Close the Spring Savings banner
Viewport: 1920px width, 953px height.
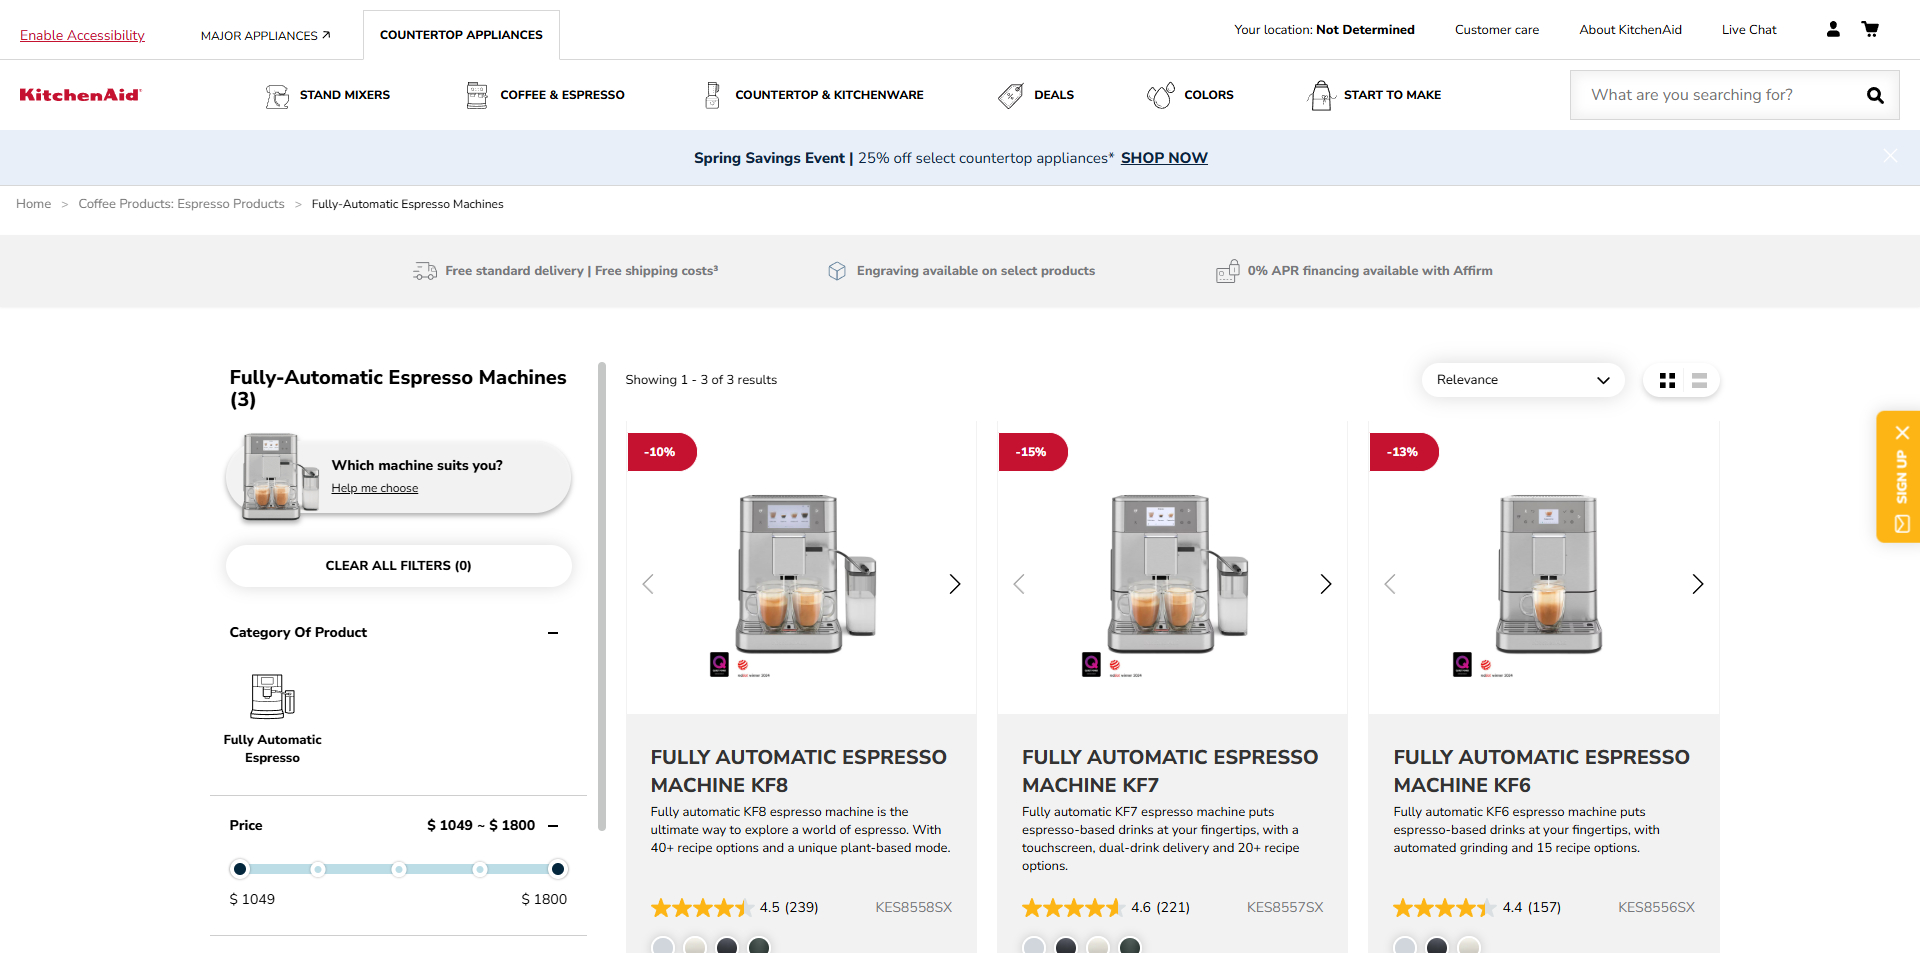click(x=1890, y=156)
